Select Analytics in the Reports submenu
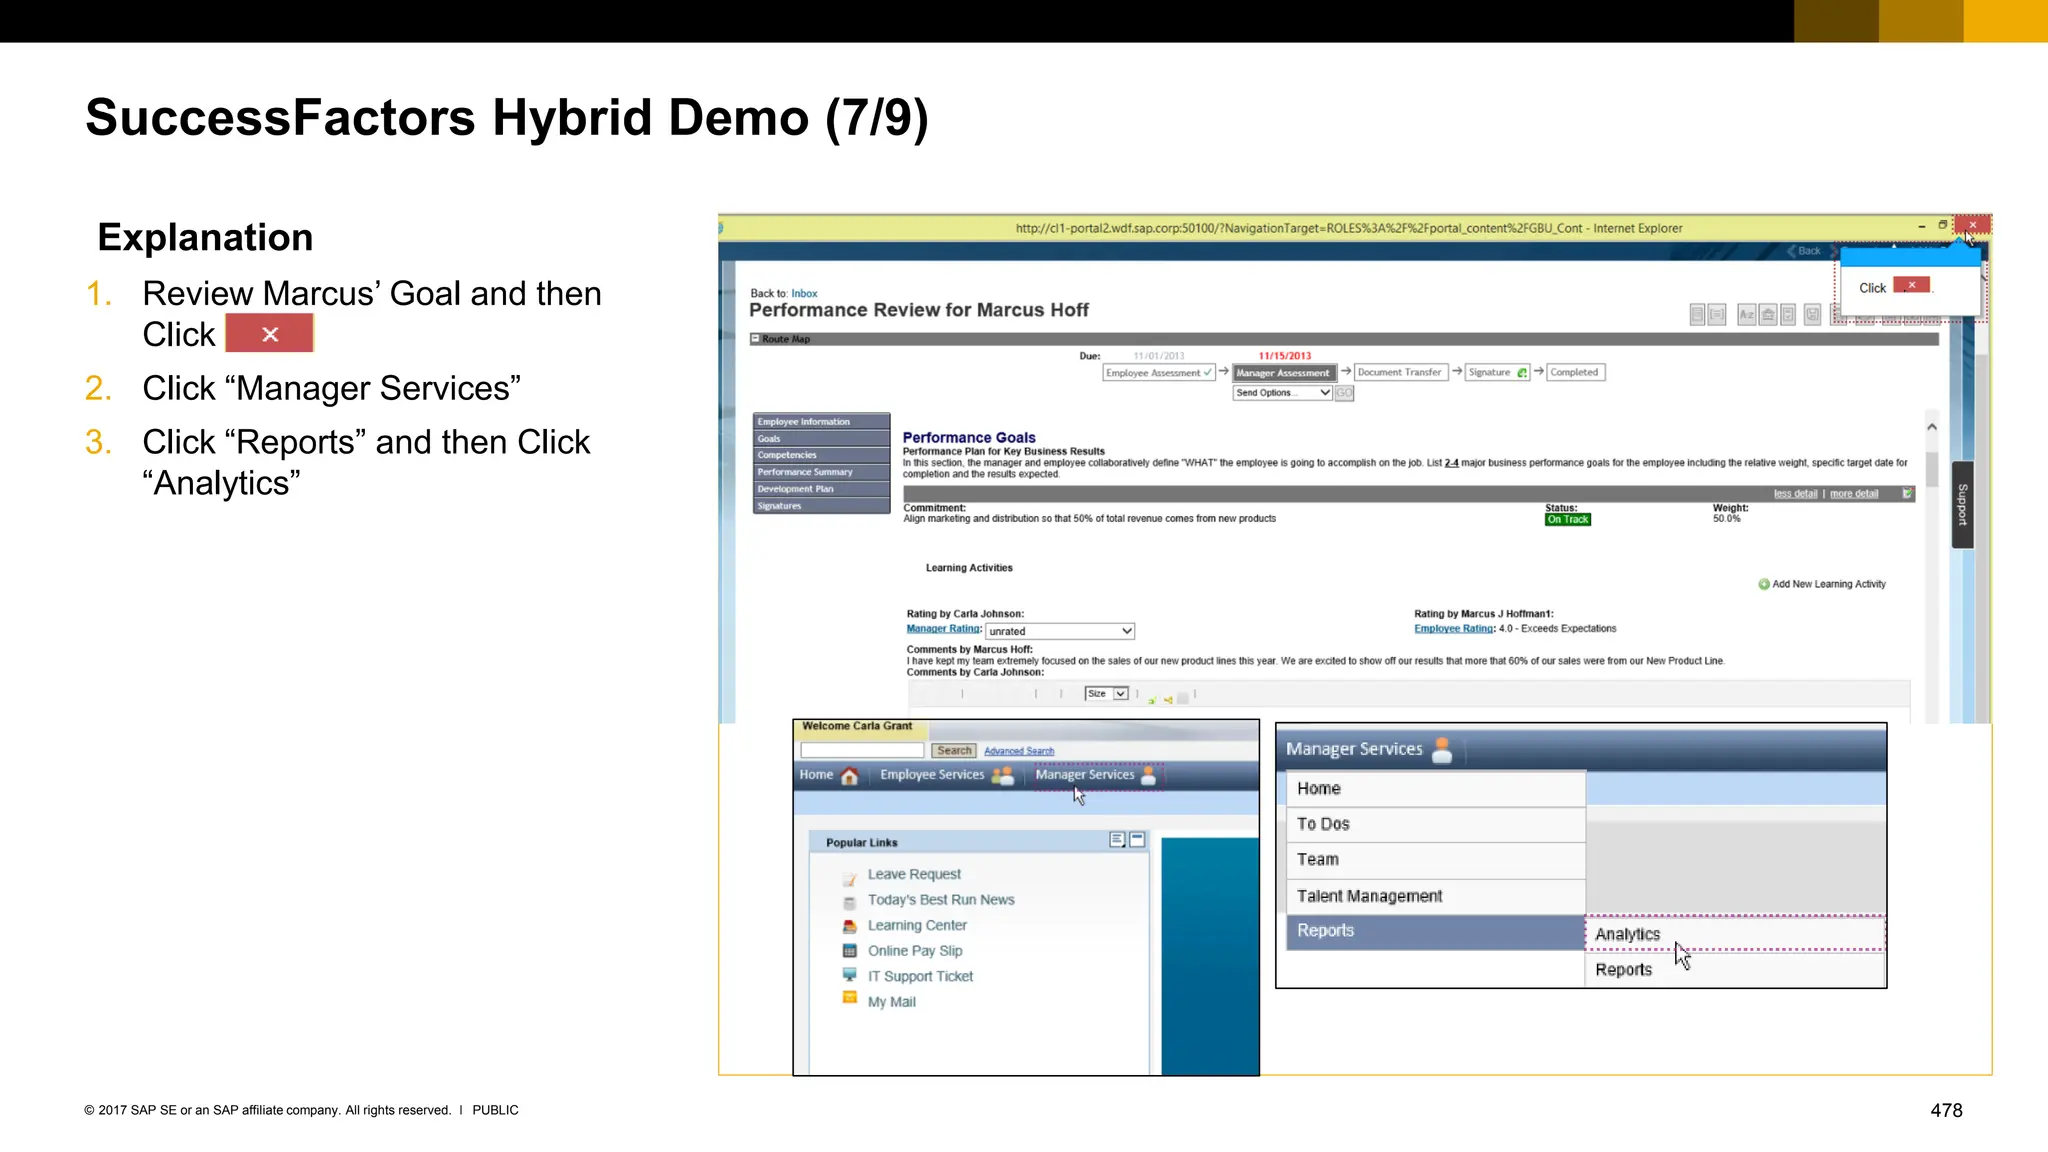Screen dimensions: 2048x1152 1735,934
